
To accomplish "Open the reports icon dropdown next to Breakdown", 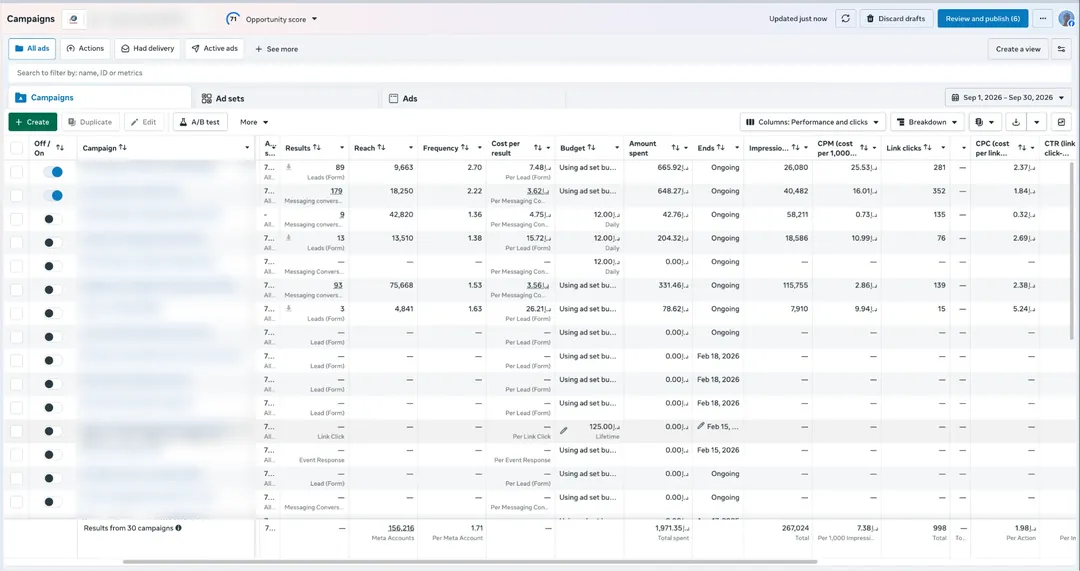I will tap(984, 122).
